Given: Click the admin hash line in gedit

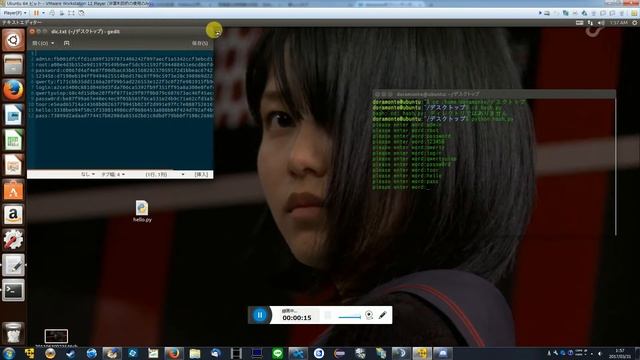Looking at the screenshot, I should click(124, 59).
